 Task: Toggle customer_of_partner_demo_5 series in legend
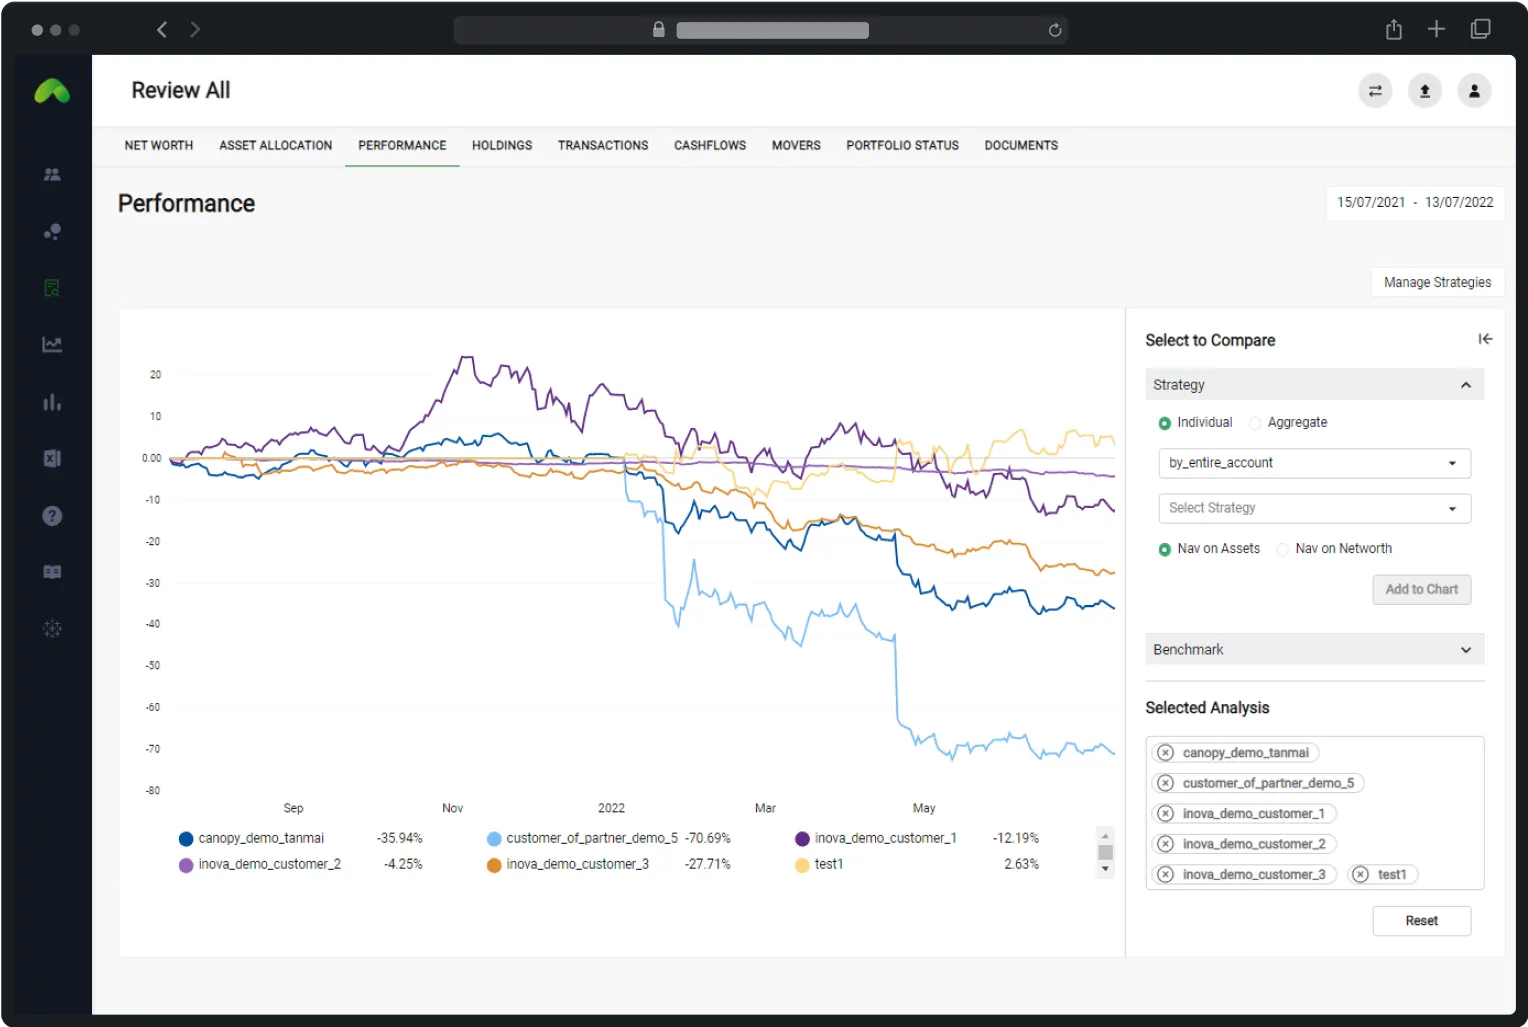[x=582, y=838]
